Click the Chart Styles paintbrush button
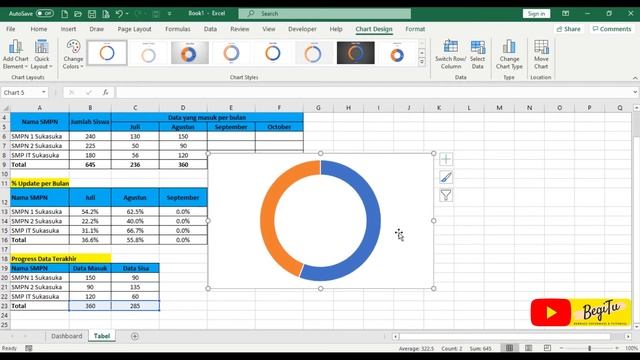This screenshot has width=640, height=360. coord(446,177)
